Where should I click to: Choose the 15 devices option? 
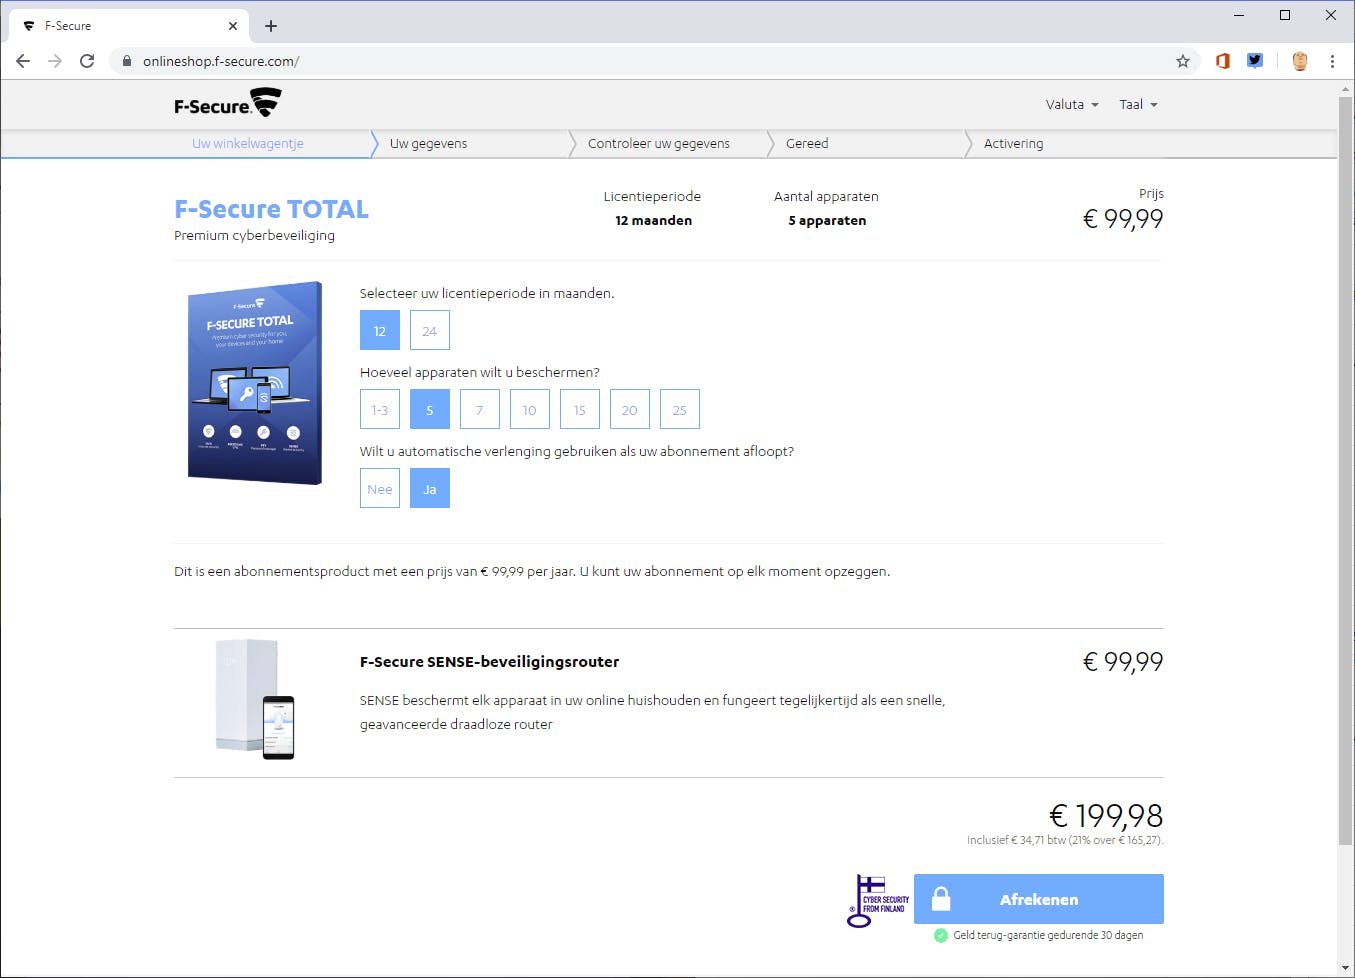580,409
